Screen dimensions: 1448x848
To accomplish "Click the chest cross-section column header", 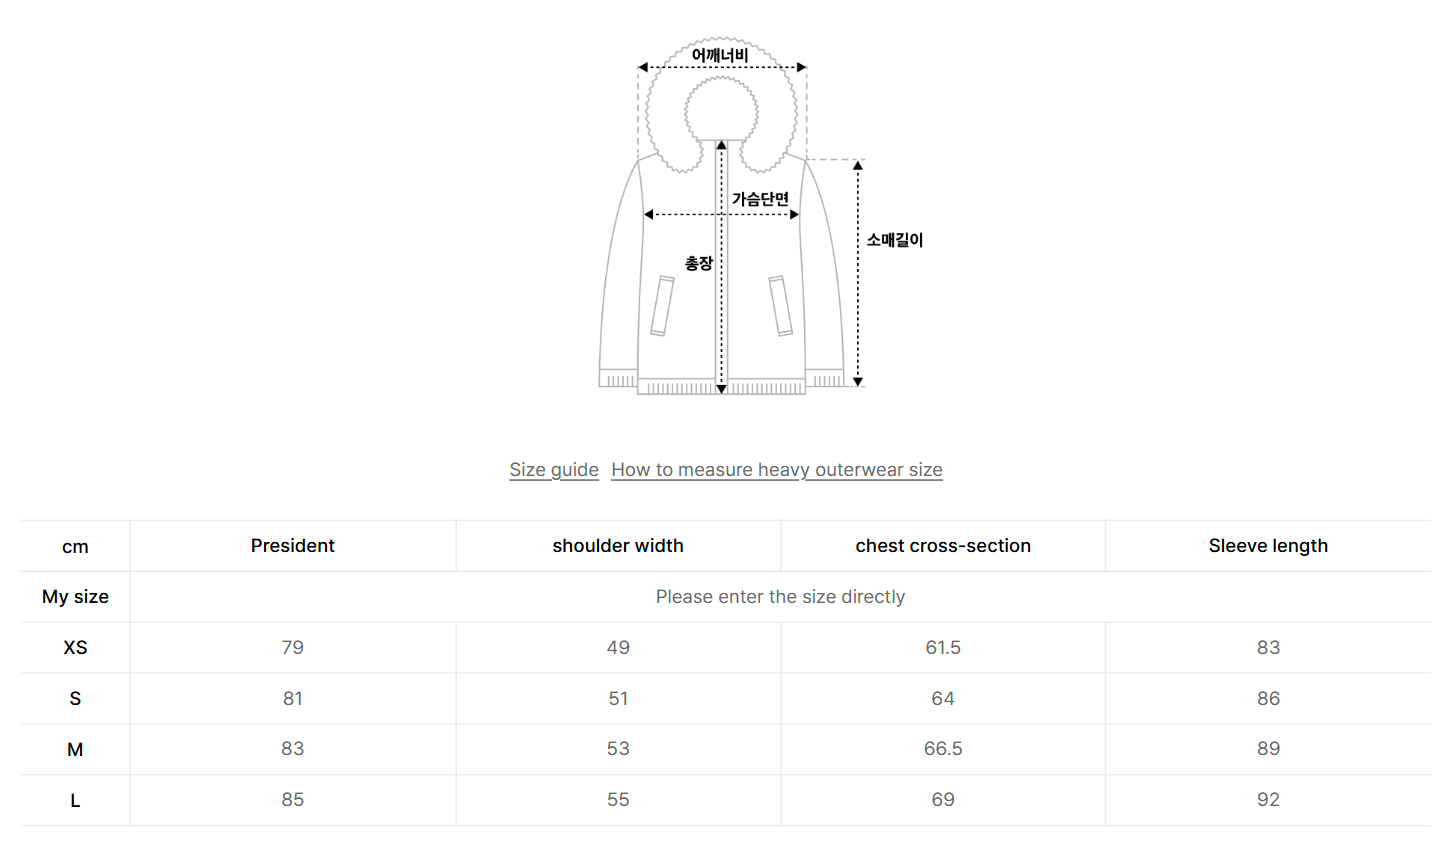I will point(943,546).
